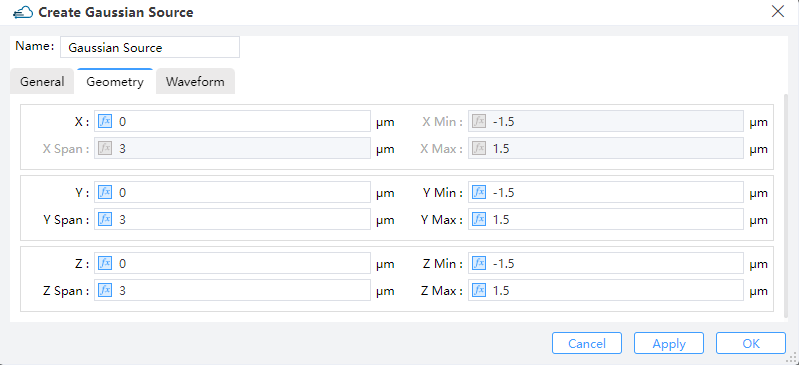Switch to the General tab
The image size is (799, 365).
coord(42,82)
